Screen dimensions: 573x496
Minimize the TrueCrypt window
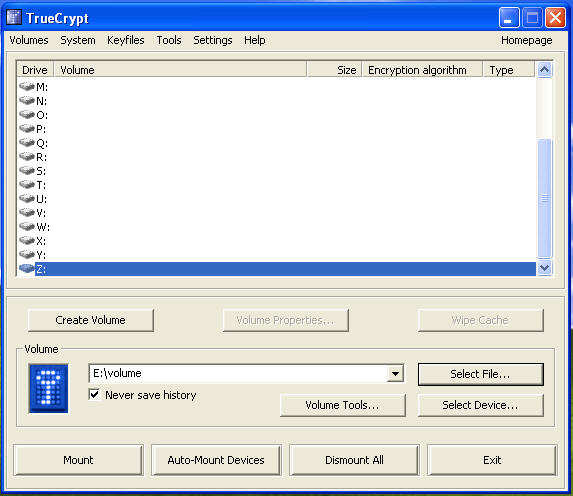pyautogui.click(x=509, y=18)
